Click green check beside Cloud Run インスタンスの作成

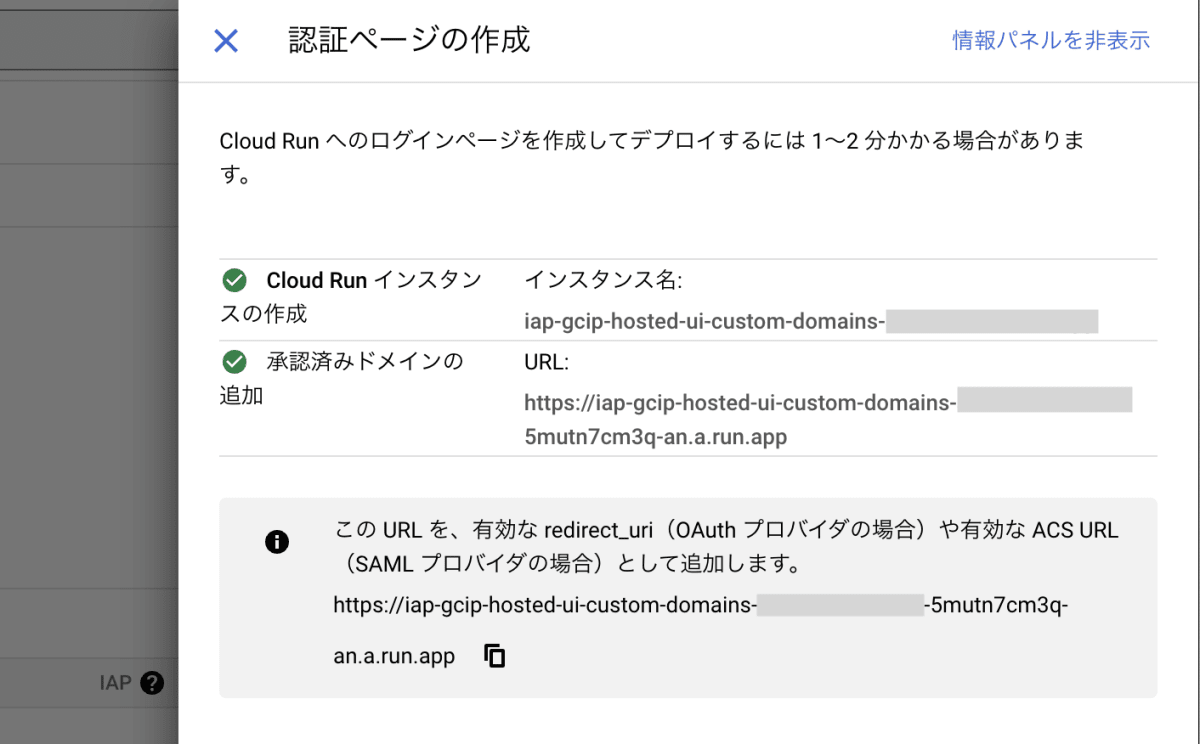[x=235, y=280]
